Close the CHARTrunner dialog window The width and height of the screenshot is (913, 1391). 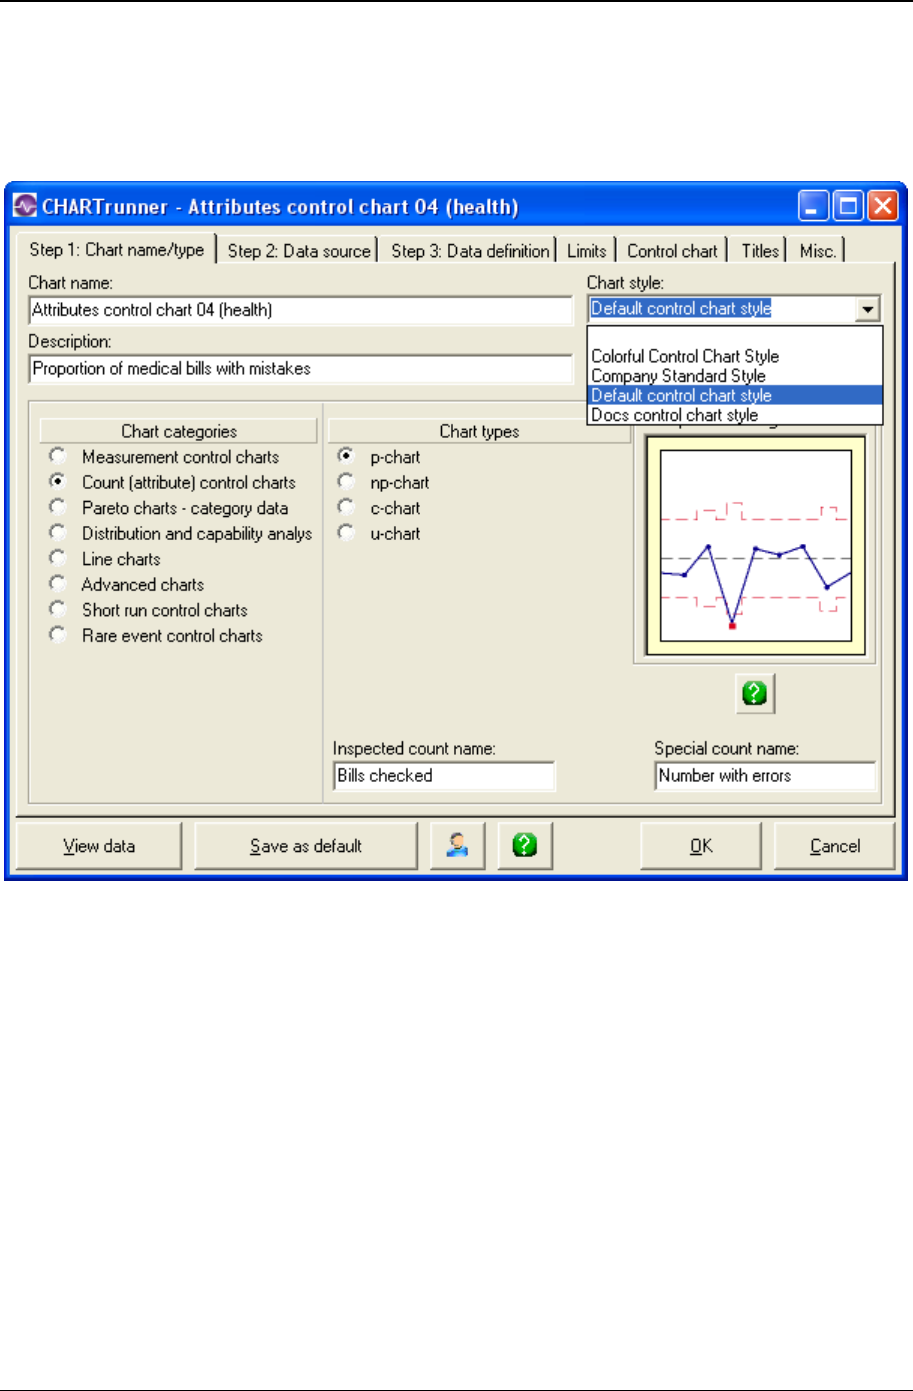coord(882,207)
